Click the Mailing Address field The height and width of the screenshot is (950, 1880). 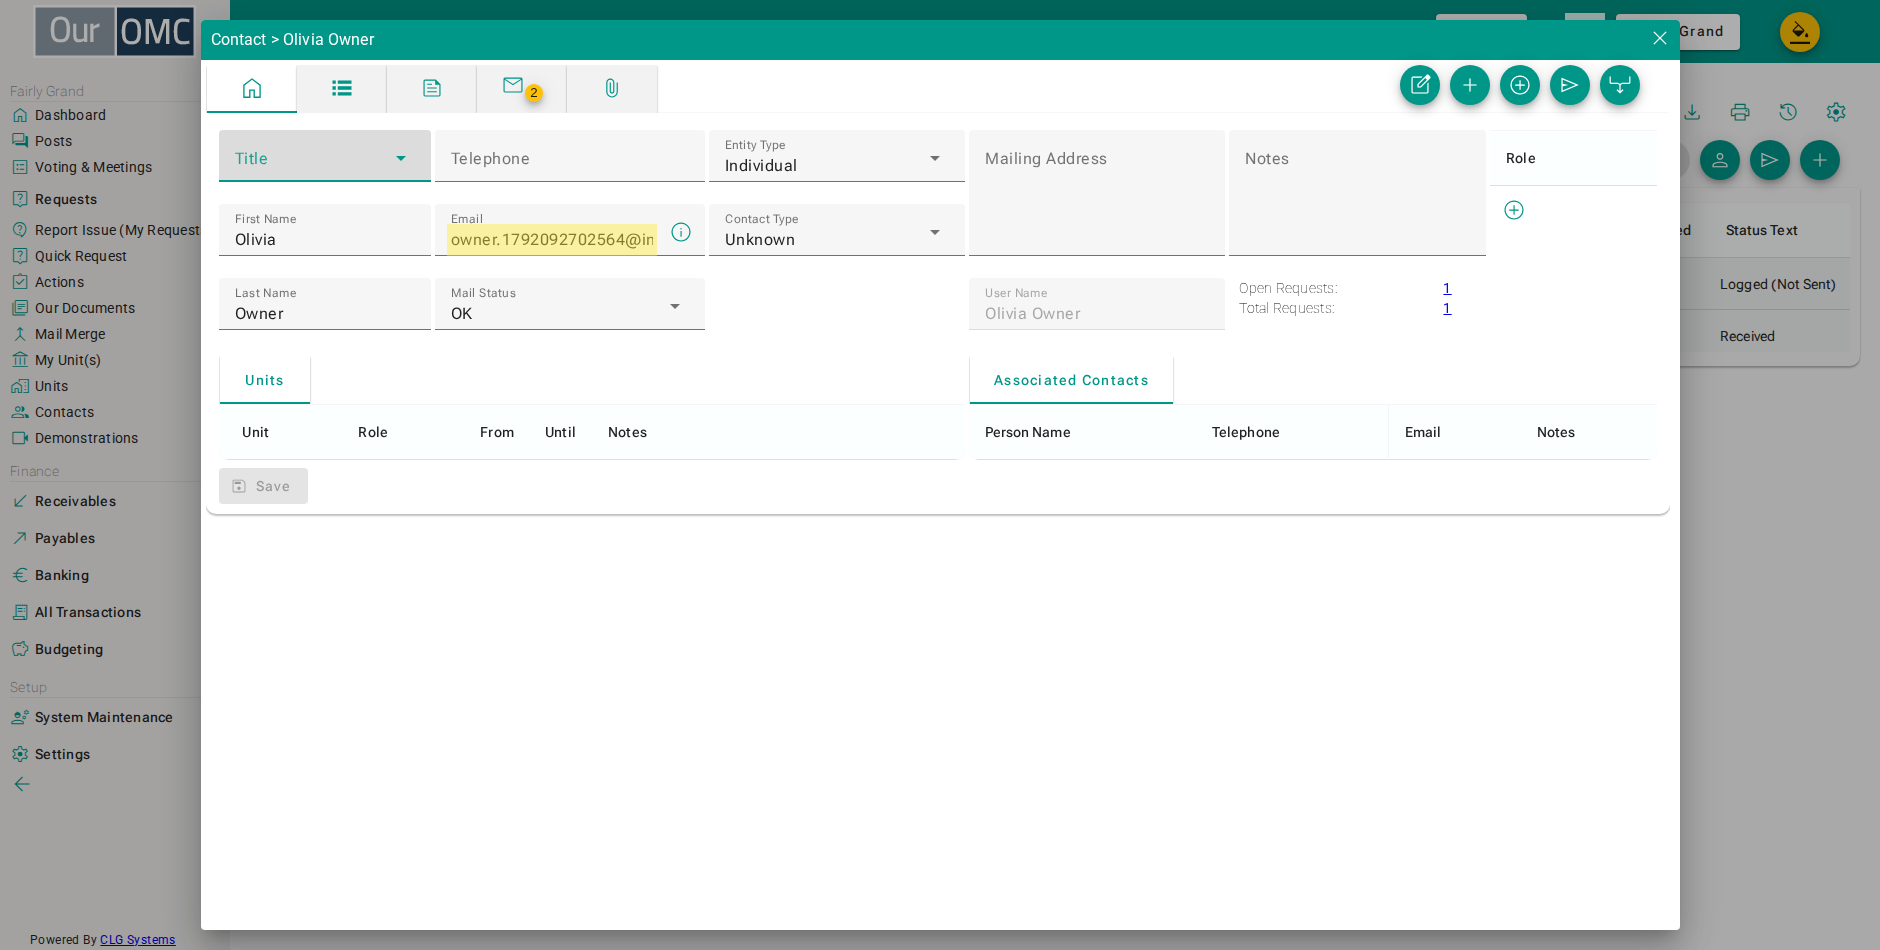click(x=1097, y=193)
